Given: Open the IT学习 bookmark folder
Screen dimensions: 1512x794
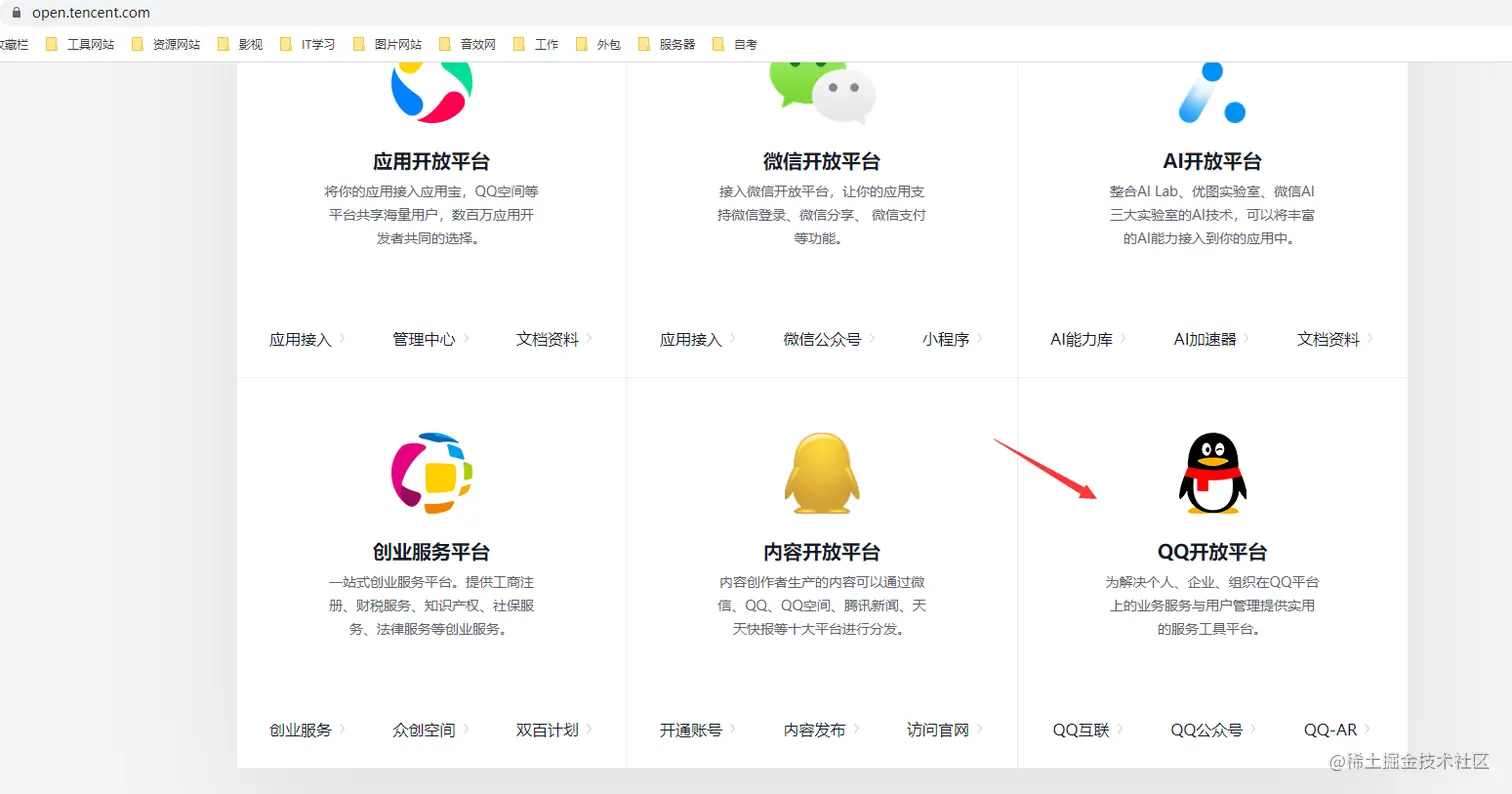Looking at the screenshot, I should point(307,44).
